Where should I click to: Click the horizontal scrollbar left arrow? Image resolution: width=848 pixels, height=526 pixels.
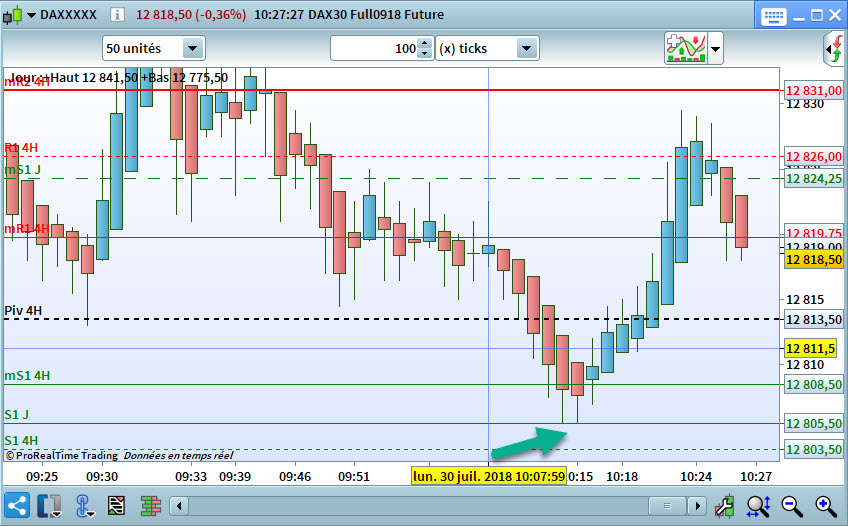(x=179, y=507)
